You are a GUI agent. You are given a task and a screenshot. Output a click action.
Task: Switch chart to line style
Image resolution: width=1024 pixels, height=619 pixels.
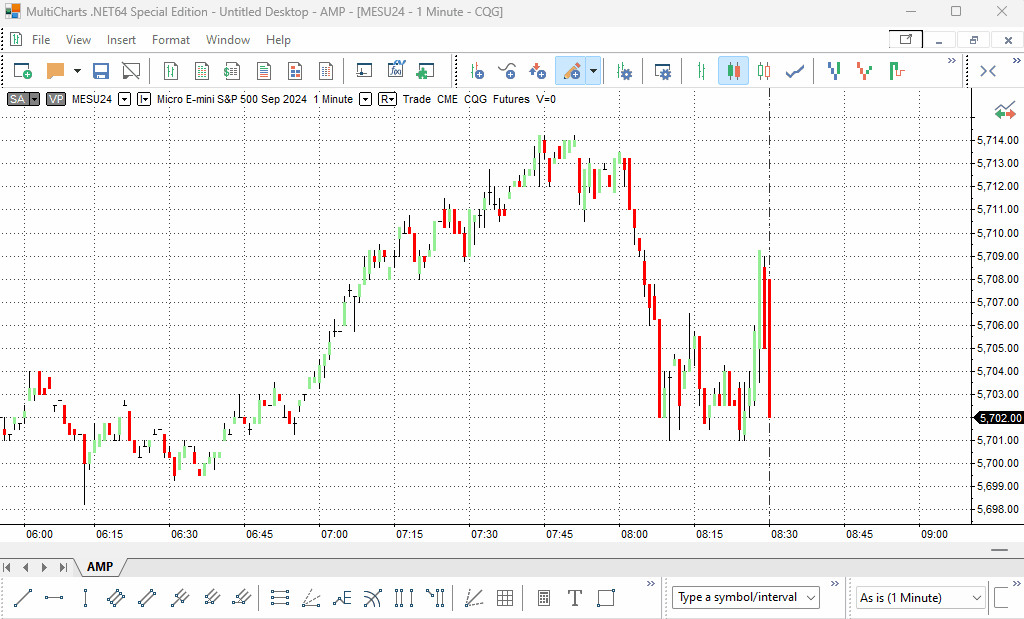coord(795,71)
